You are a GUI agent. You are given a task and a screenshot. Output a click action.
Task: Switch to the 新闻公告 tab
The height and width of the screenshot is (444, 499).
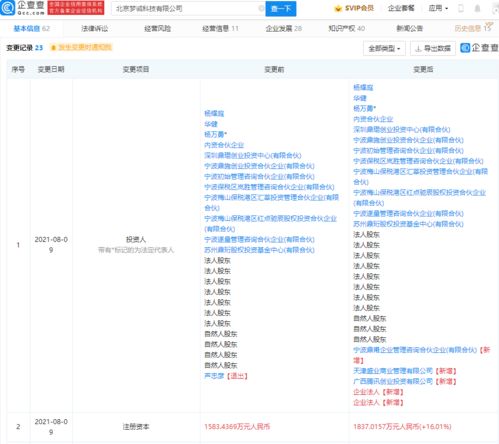[x=410, y=29]
